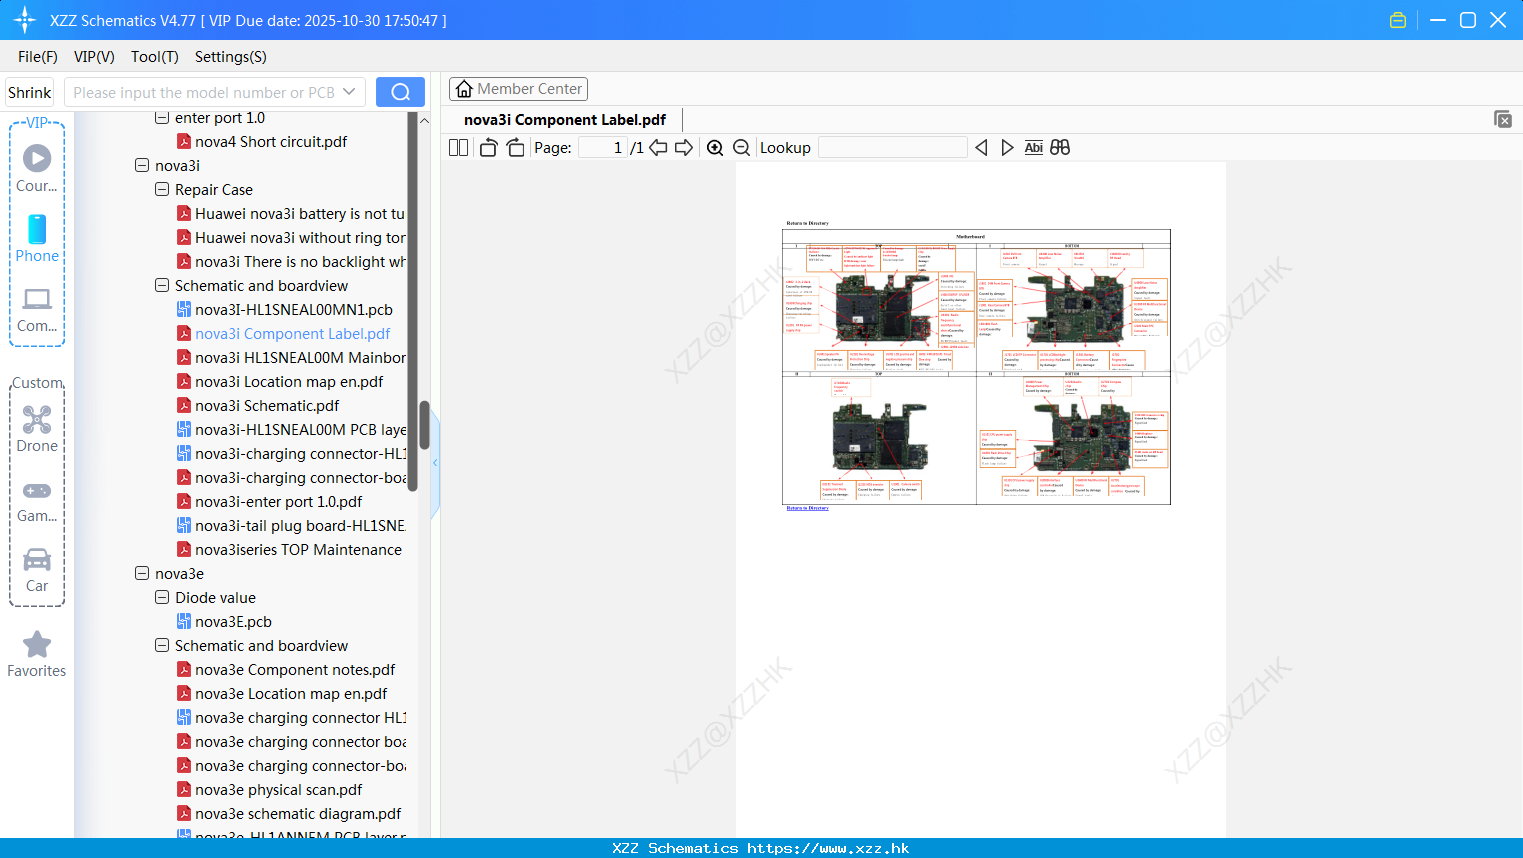Rotate the page clockwise
1523x858 pixels.
click(515, 147)
